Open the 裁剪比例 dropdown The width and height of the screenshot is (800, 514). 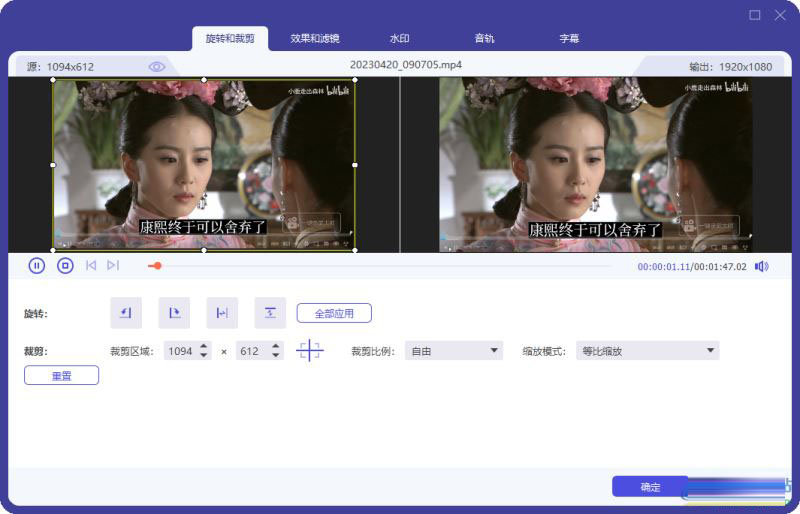click(454, 351)
